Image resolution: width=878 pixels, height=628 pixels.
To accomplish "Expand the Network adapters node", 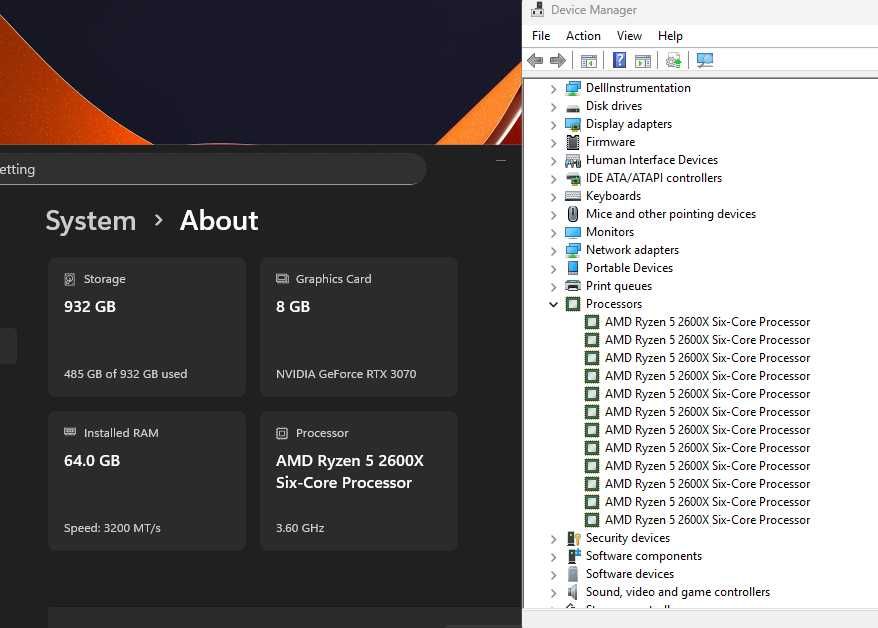I will (x=553, y=250).
